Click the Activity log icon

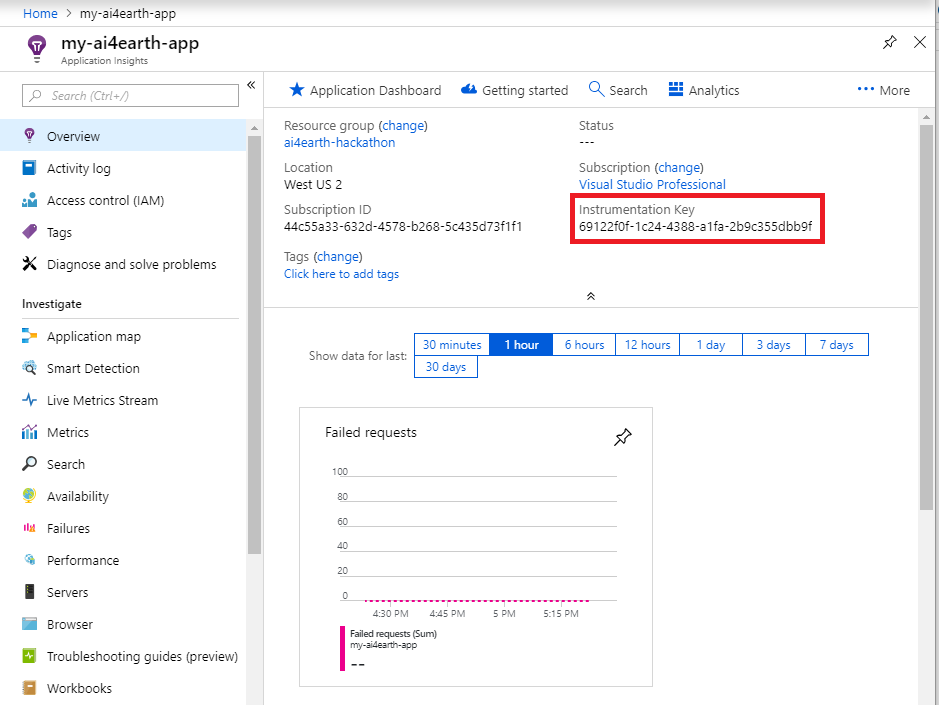click(29, 168)
